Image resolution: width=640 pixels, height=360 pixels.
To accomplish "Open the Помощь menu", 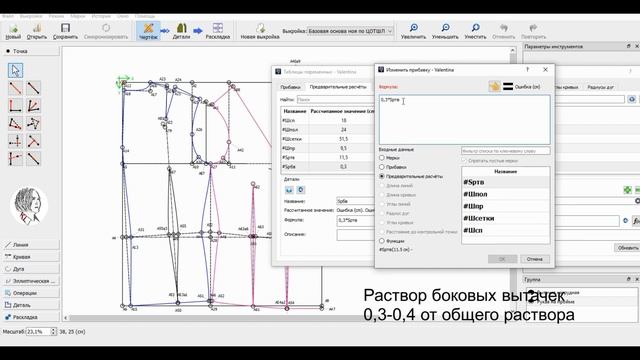I will (145, 16).
